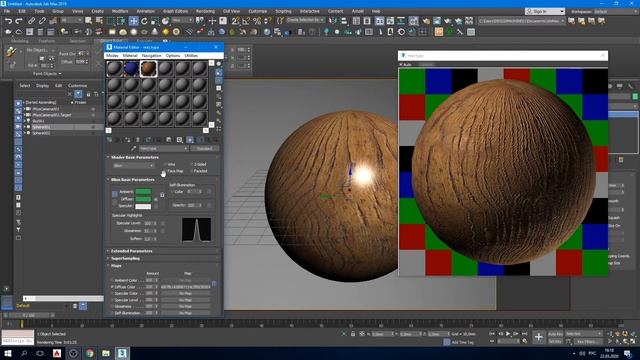Toggle the Specular Color map checkbox
This screenshot has height=360, width=640.
coord(112,293)
